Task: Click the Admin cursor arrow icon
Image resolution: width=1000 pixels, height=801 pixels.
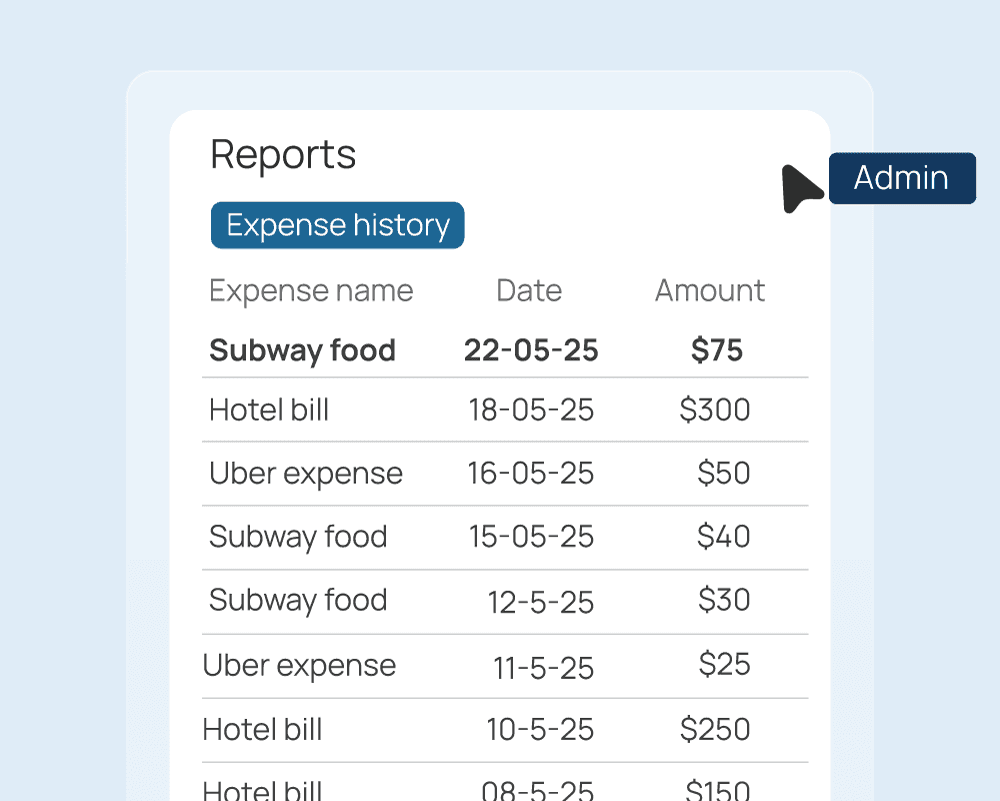Action: coord(802,187)
